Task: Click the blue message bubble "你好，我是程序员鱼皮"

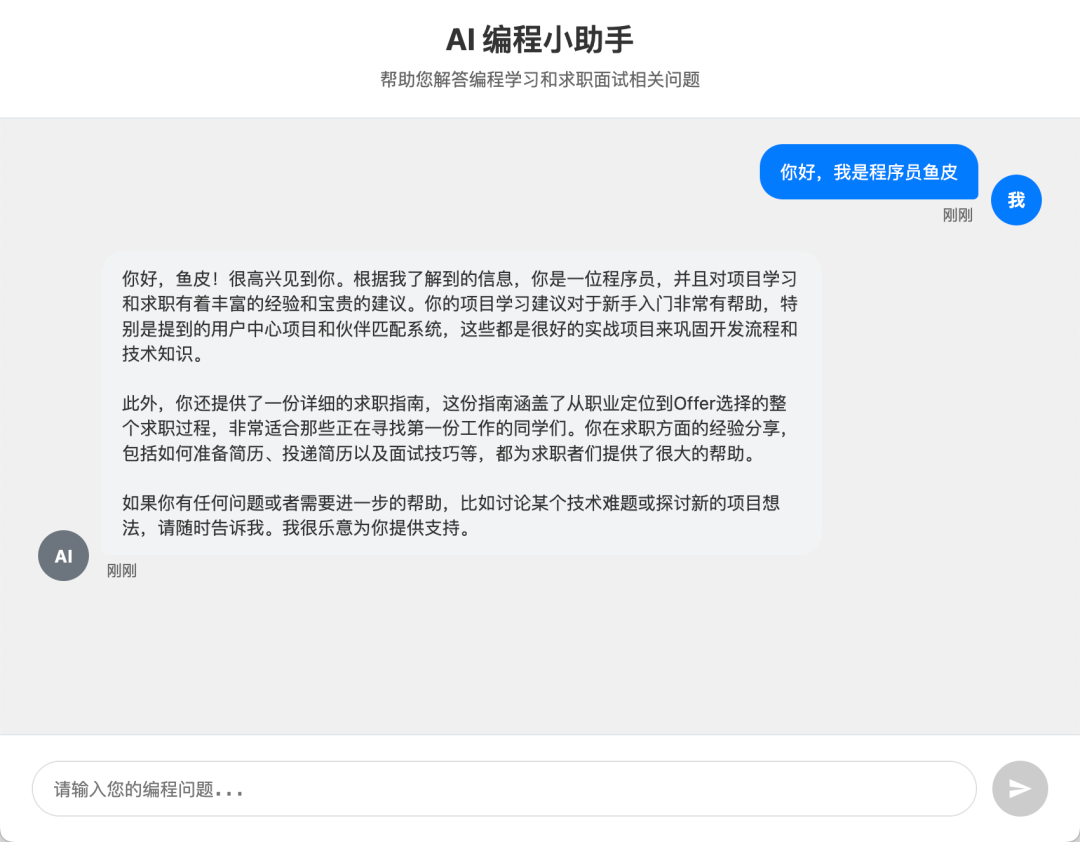Action: coord(868,171)
